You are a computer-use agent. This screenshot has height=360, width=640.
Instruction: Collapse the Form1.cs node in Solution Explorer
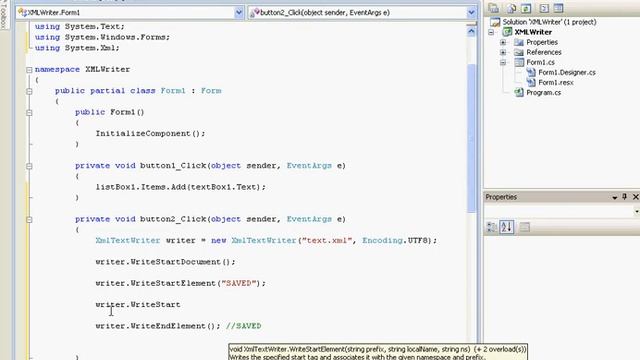coord(503,62)
